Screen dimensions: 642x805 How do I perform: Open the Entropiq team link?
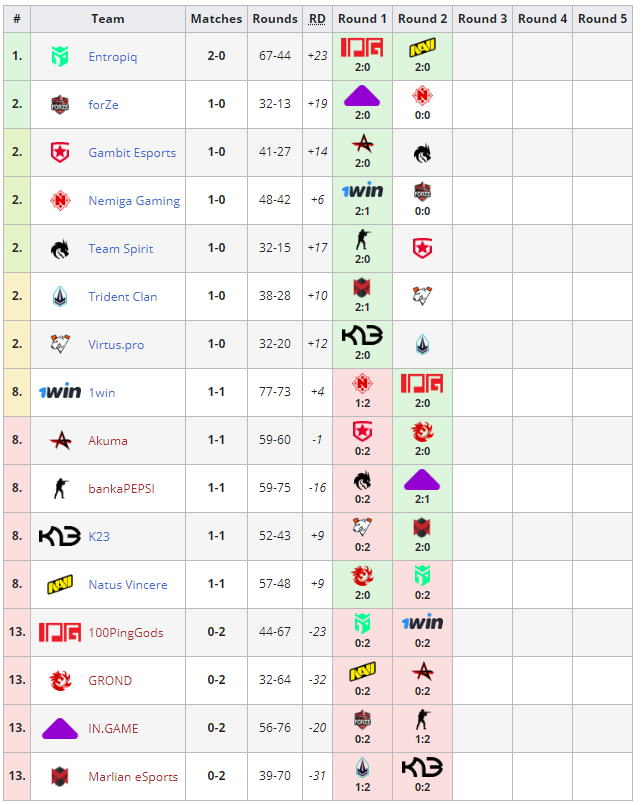113,57
